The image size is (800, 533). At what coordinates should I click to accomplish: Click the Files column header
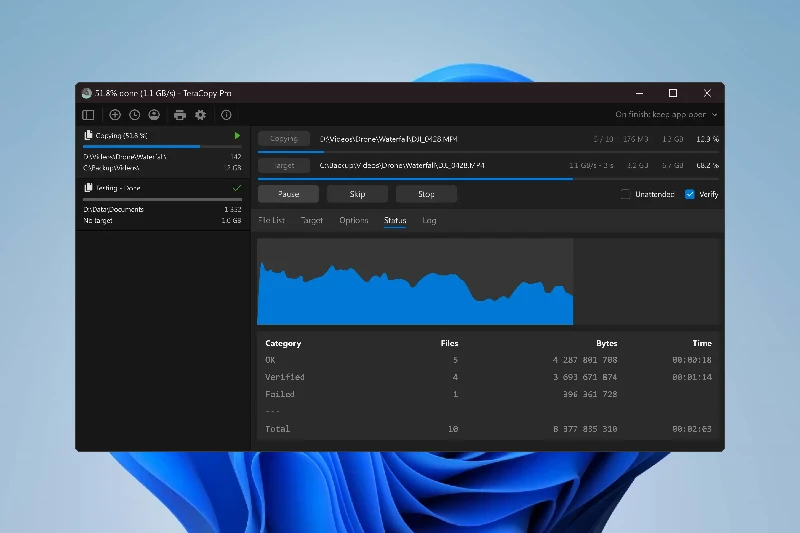449,344
